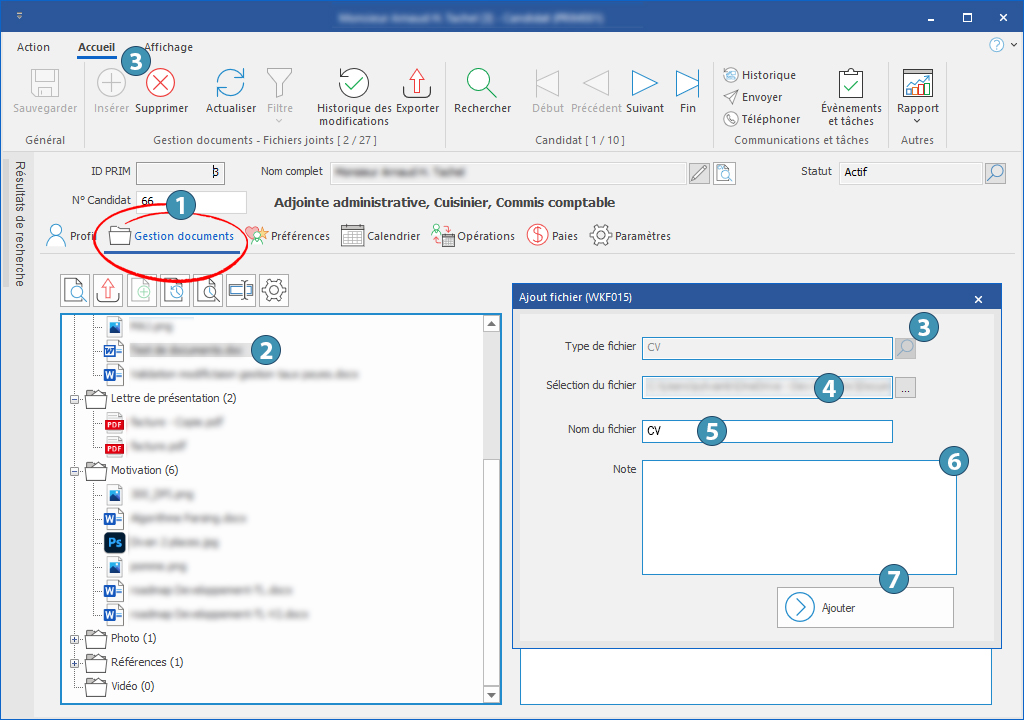The width and height of the screenshot is (1024, 720).
Task: Click the document tree scrollbar down arrow
Action: point(491,695)
